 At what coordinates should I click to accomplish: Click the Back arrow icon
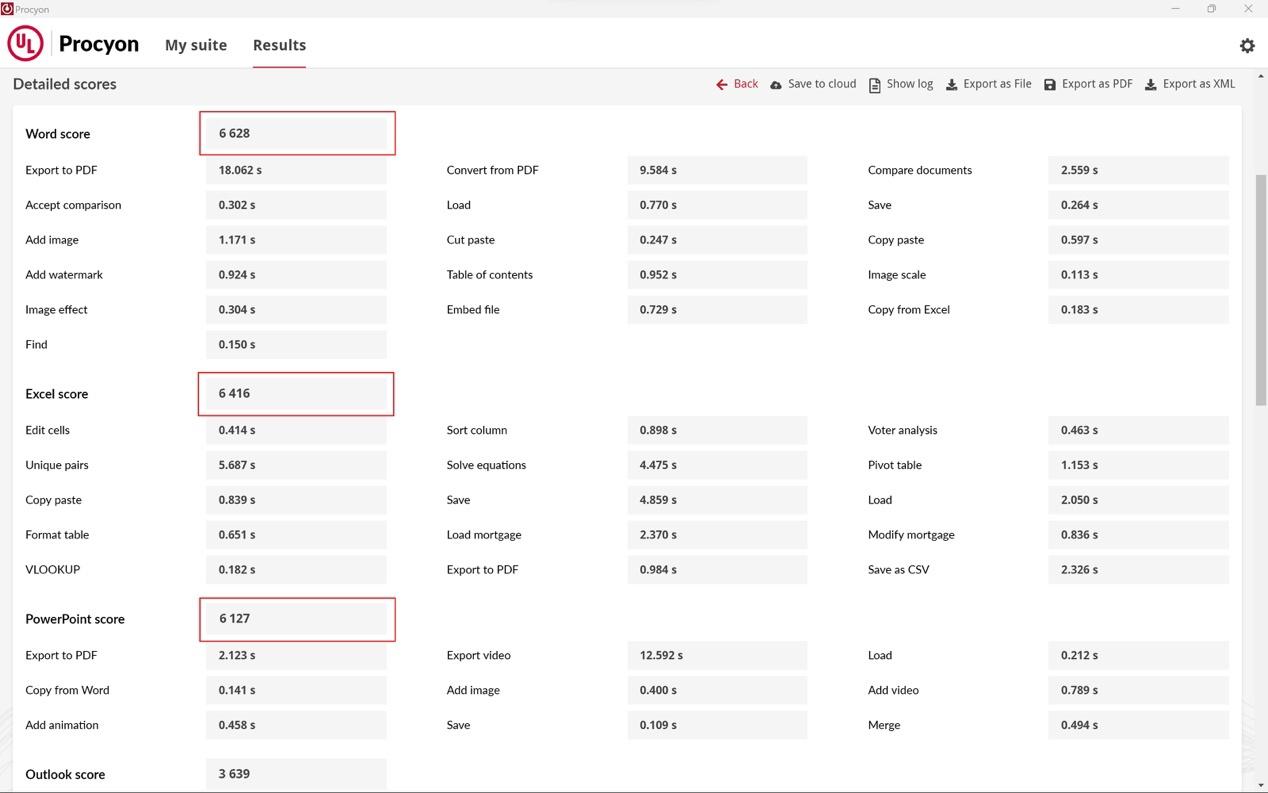721,84
